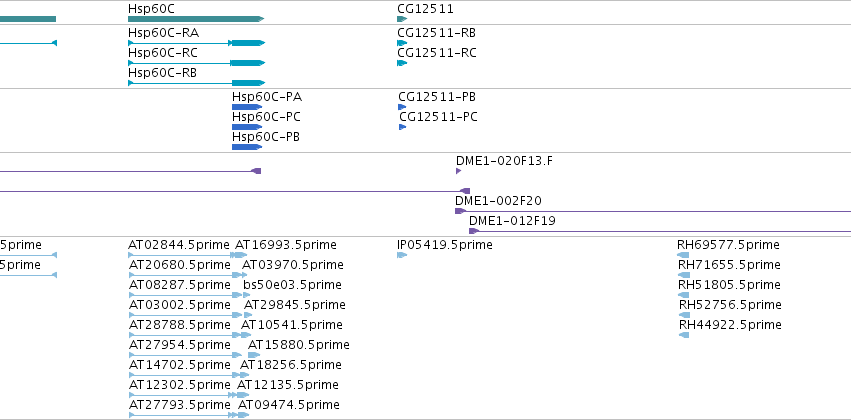Select the AT29845.5prime EST label
This screenshot has height=420, width=851.
[295, 306]
